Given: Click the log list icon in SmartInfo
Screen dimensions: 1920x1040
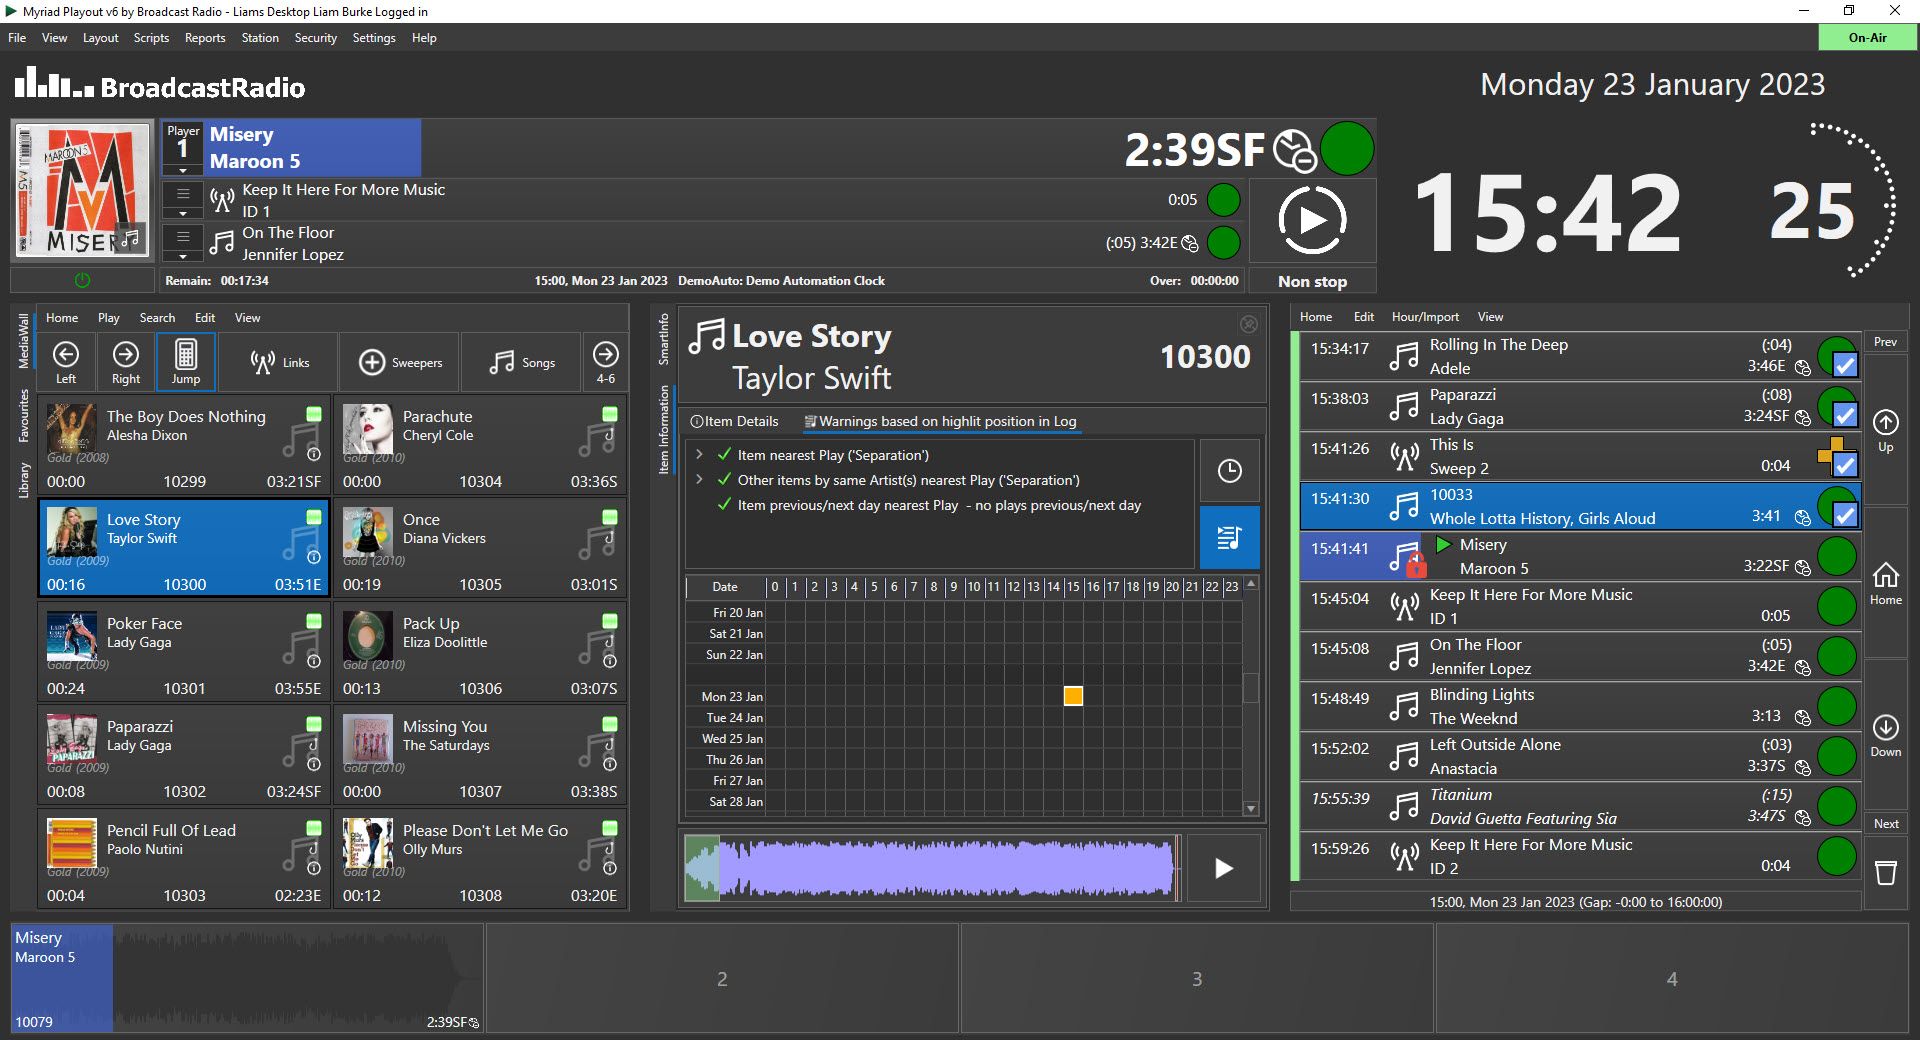Looking at the screenshot, I should coord(1229,538).
